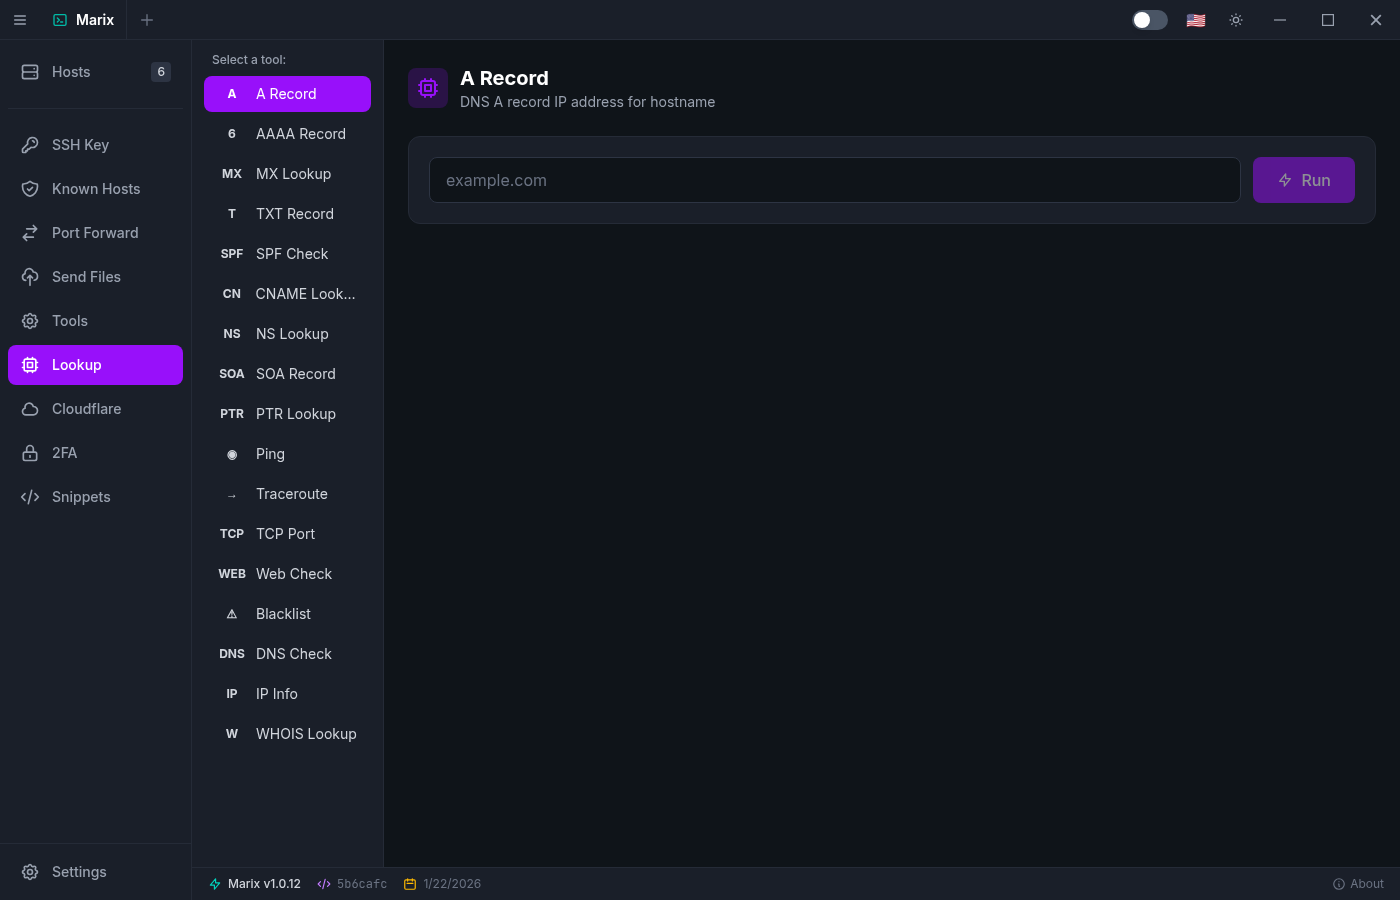Switch language via the US flag
This screenshot has width=1400, height=900.
pos(1195,19)
